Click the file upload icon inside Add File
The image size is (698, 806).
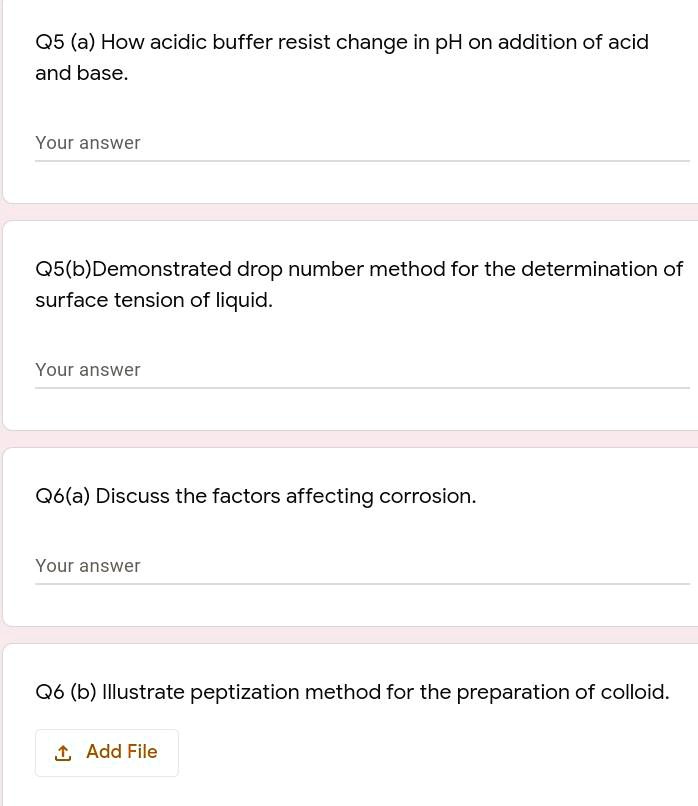coord(63,752)
